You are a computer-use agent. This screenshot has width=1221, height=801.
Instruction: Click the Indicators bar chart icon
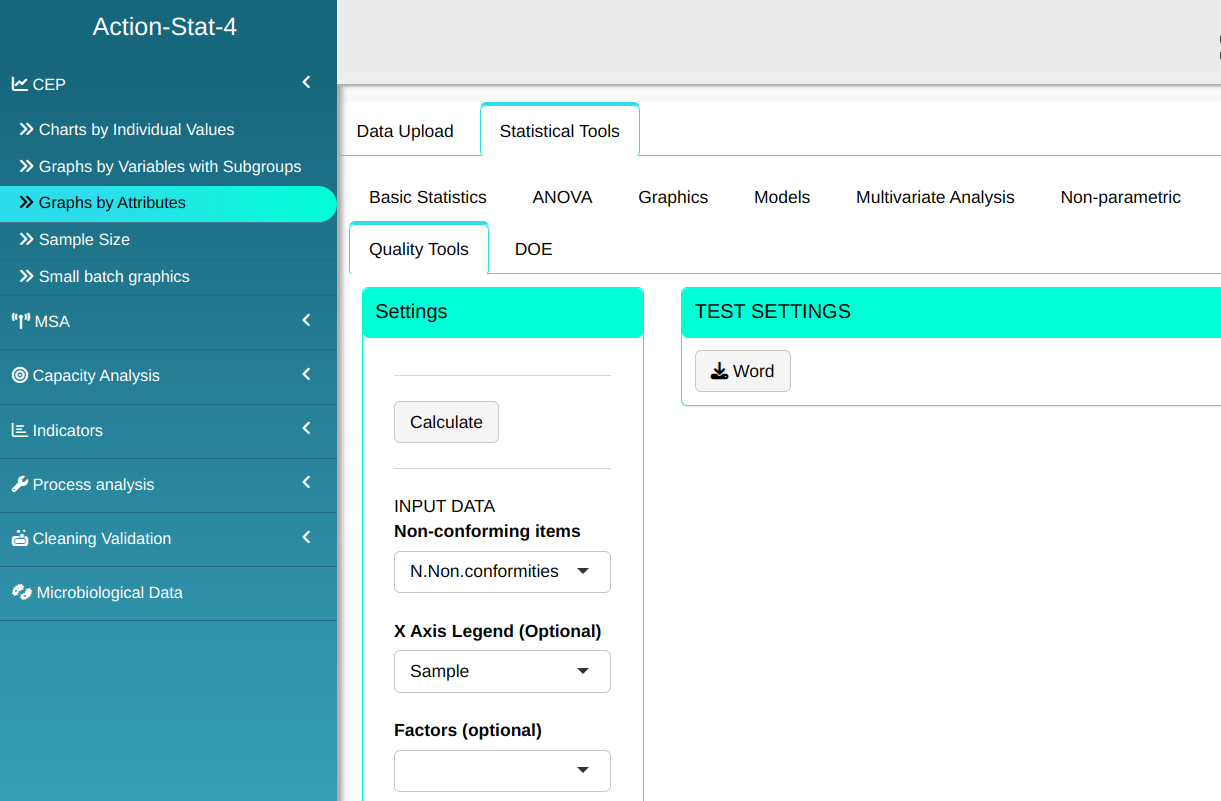point(19,430)
